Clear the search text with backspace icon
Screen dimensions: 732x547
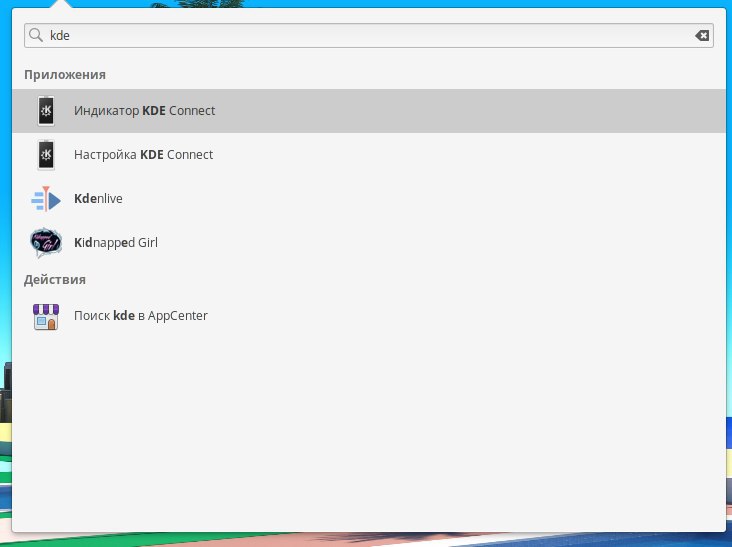click(x=702, y=35)
